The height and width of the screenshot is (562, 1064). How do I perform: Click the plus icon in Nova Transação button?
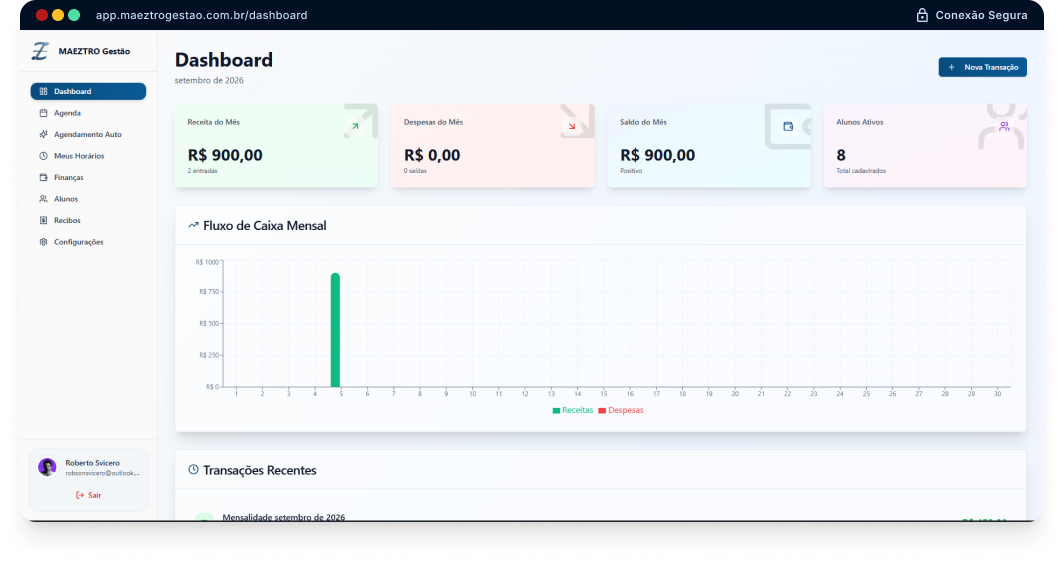coord(951,67)
